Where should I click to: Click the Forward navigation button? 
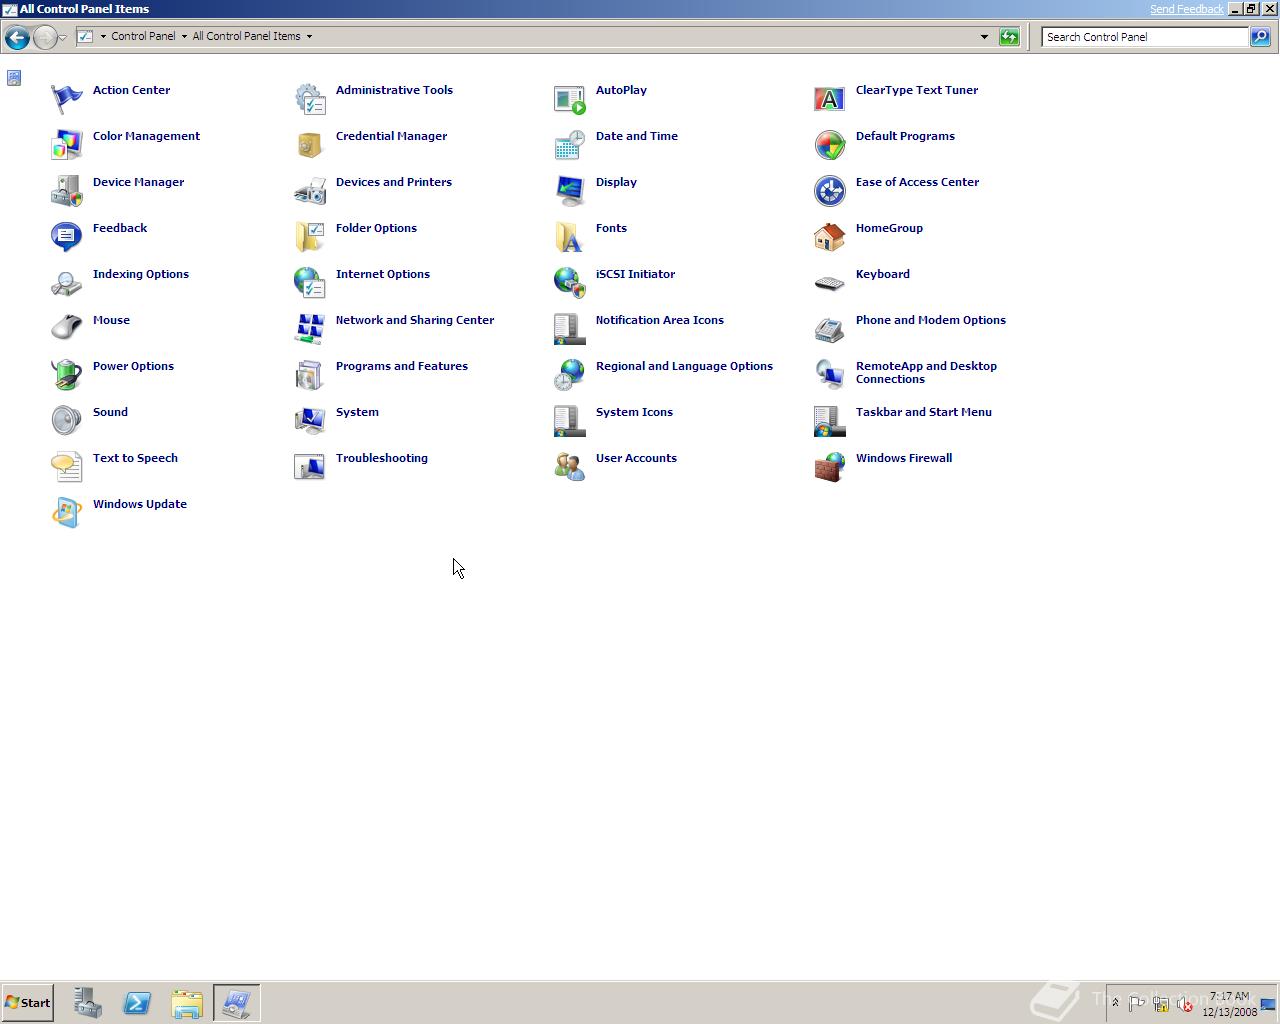(x=44, y=37)
